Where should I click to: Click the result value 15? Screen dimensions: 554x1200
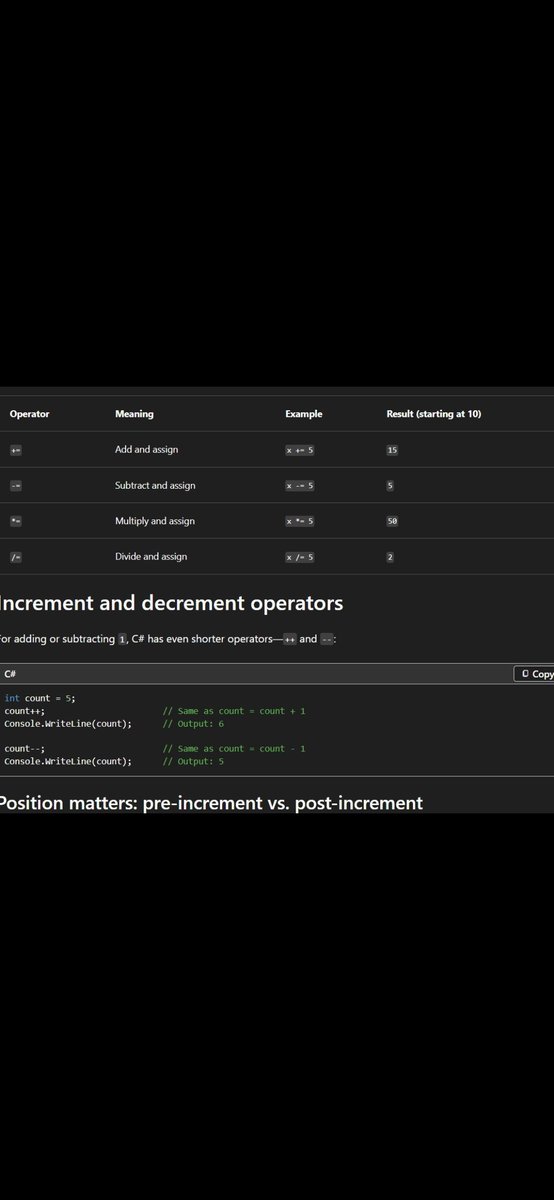pyautogui.click(x=392, y=450)
